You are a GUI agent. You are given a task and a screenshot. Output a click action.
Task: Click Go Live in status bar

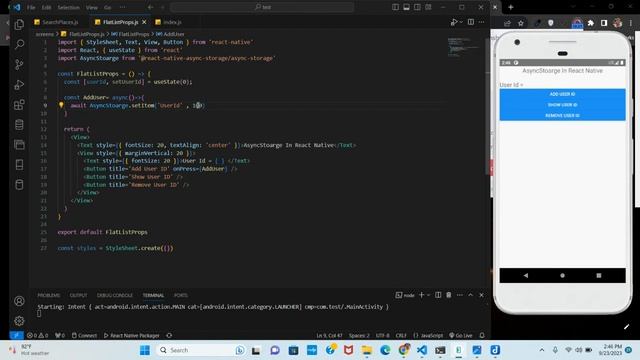pos(461,336)
